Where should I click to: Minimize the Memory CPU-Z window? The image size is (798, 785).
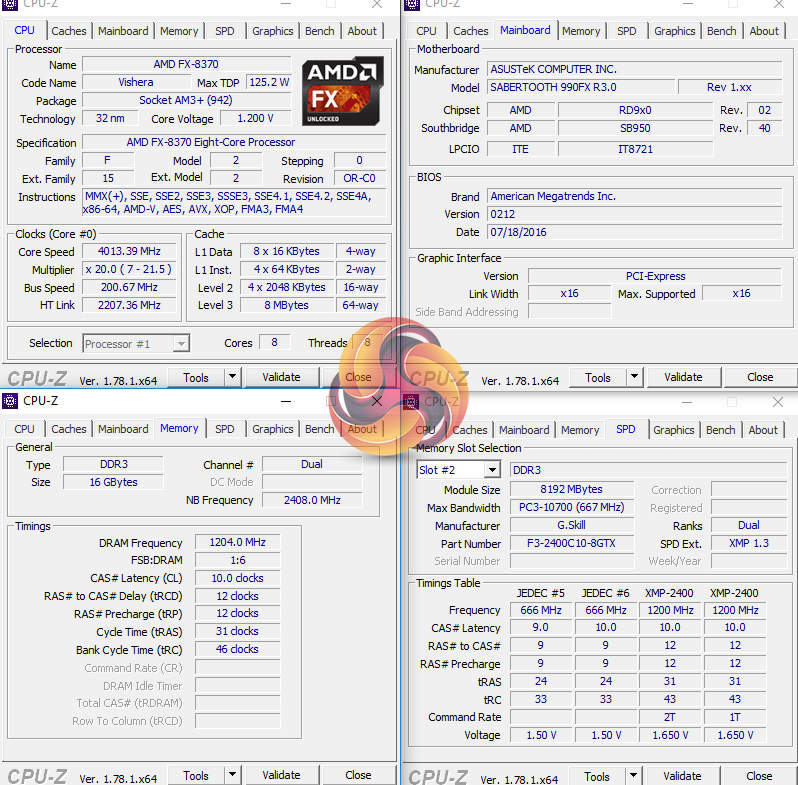tap(286, 402)
